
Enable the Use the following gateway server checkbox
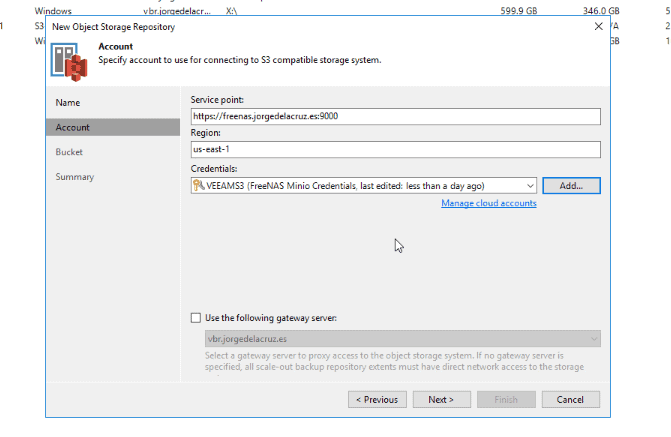[x=196, y=318]
